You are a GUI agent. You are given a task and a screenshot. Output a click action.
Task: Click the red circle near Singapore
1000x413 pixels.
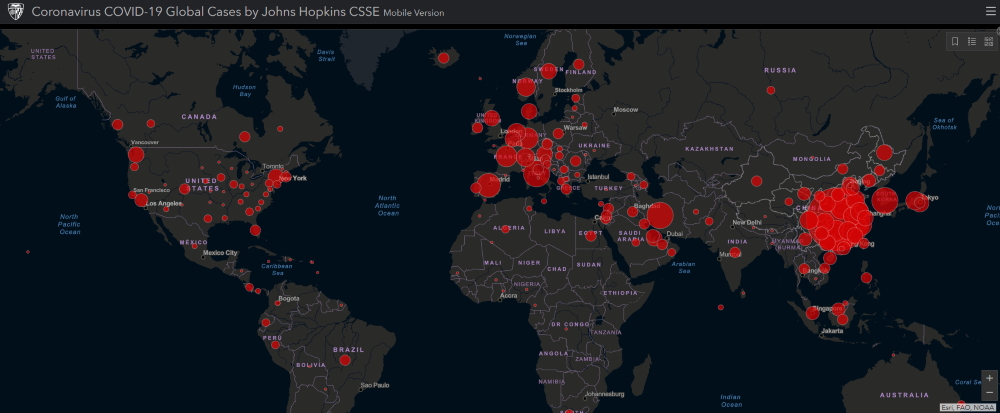(814, 312)
